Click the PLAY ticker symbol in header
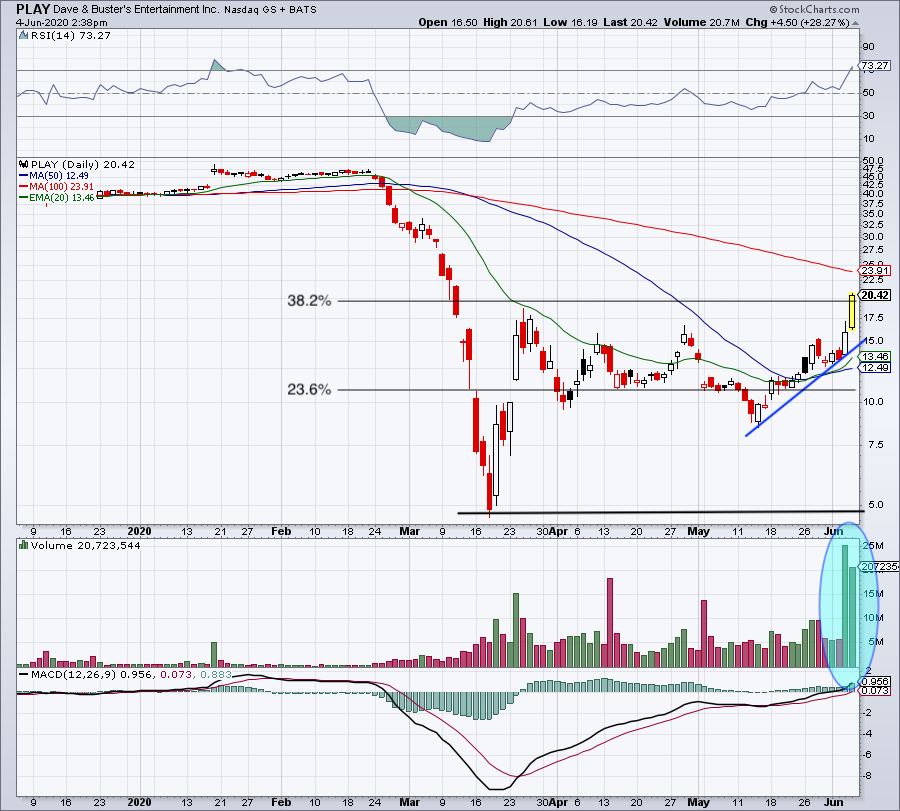 pyautogui.click(x=33, y=9)
